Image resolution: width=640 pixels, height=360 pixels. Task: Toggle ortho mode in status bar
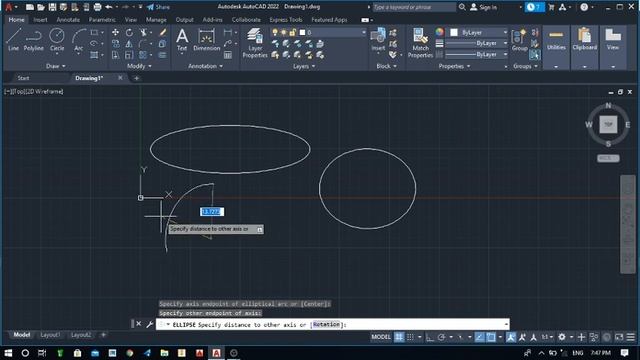pos(430,337)
